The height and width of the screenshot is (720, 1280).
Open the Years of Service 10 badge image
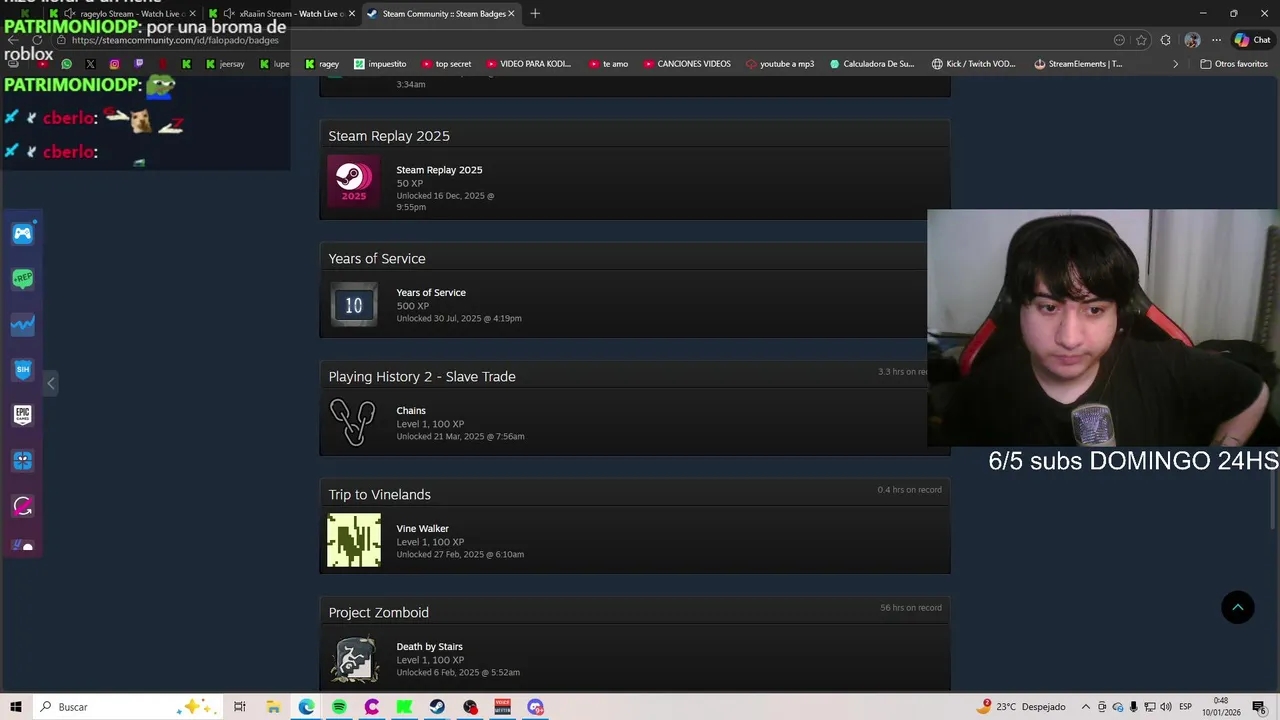(x=354, y=305)
